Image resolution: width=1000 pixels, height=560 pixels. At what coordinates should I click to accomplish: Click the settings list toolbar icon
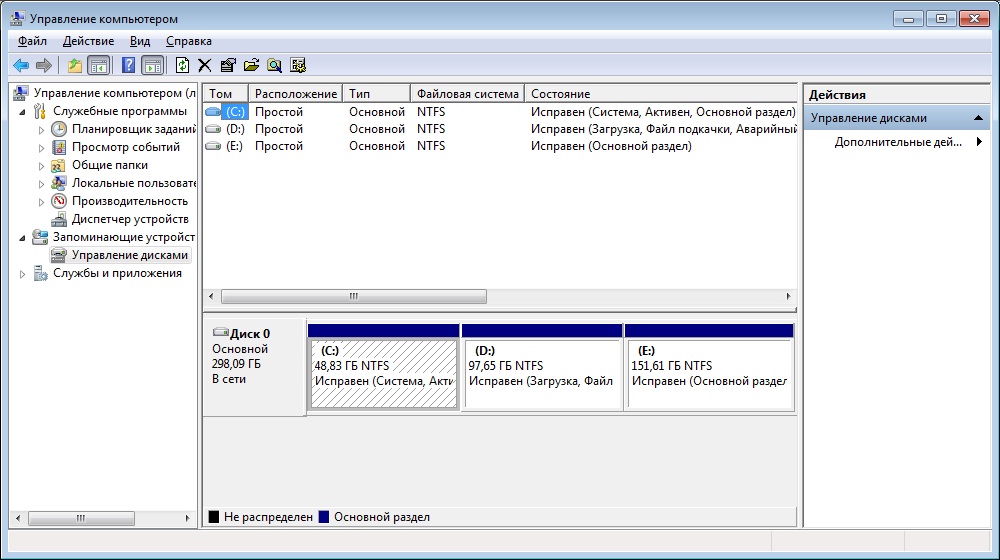298,65
